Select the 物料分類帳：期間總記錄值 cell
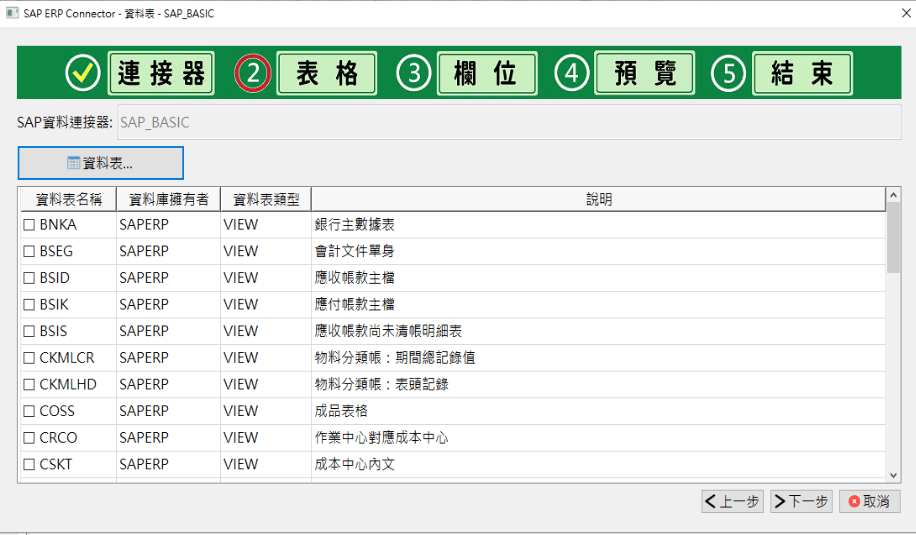This screenshot has height=535, width=916. pyautogui.click(x=598, y=357)
